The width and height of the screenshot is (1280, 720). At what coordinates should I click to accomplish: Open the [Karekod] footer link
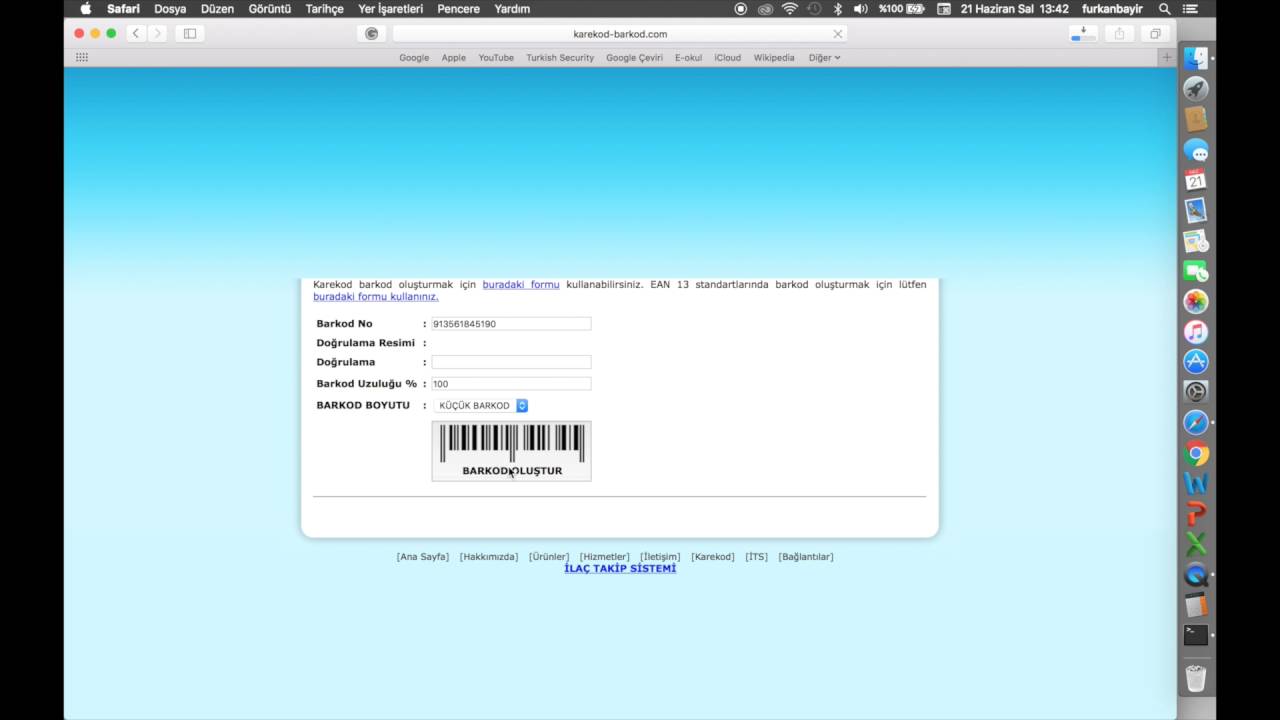point(713,557)
